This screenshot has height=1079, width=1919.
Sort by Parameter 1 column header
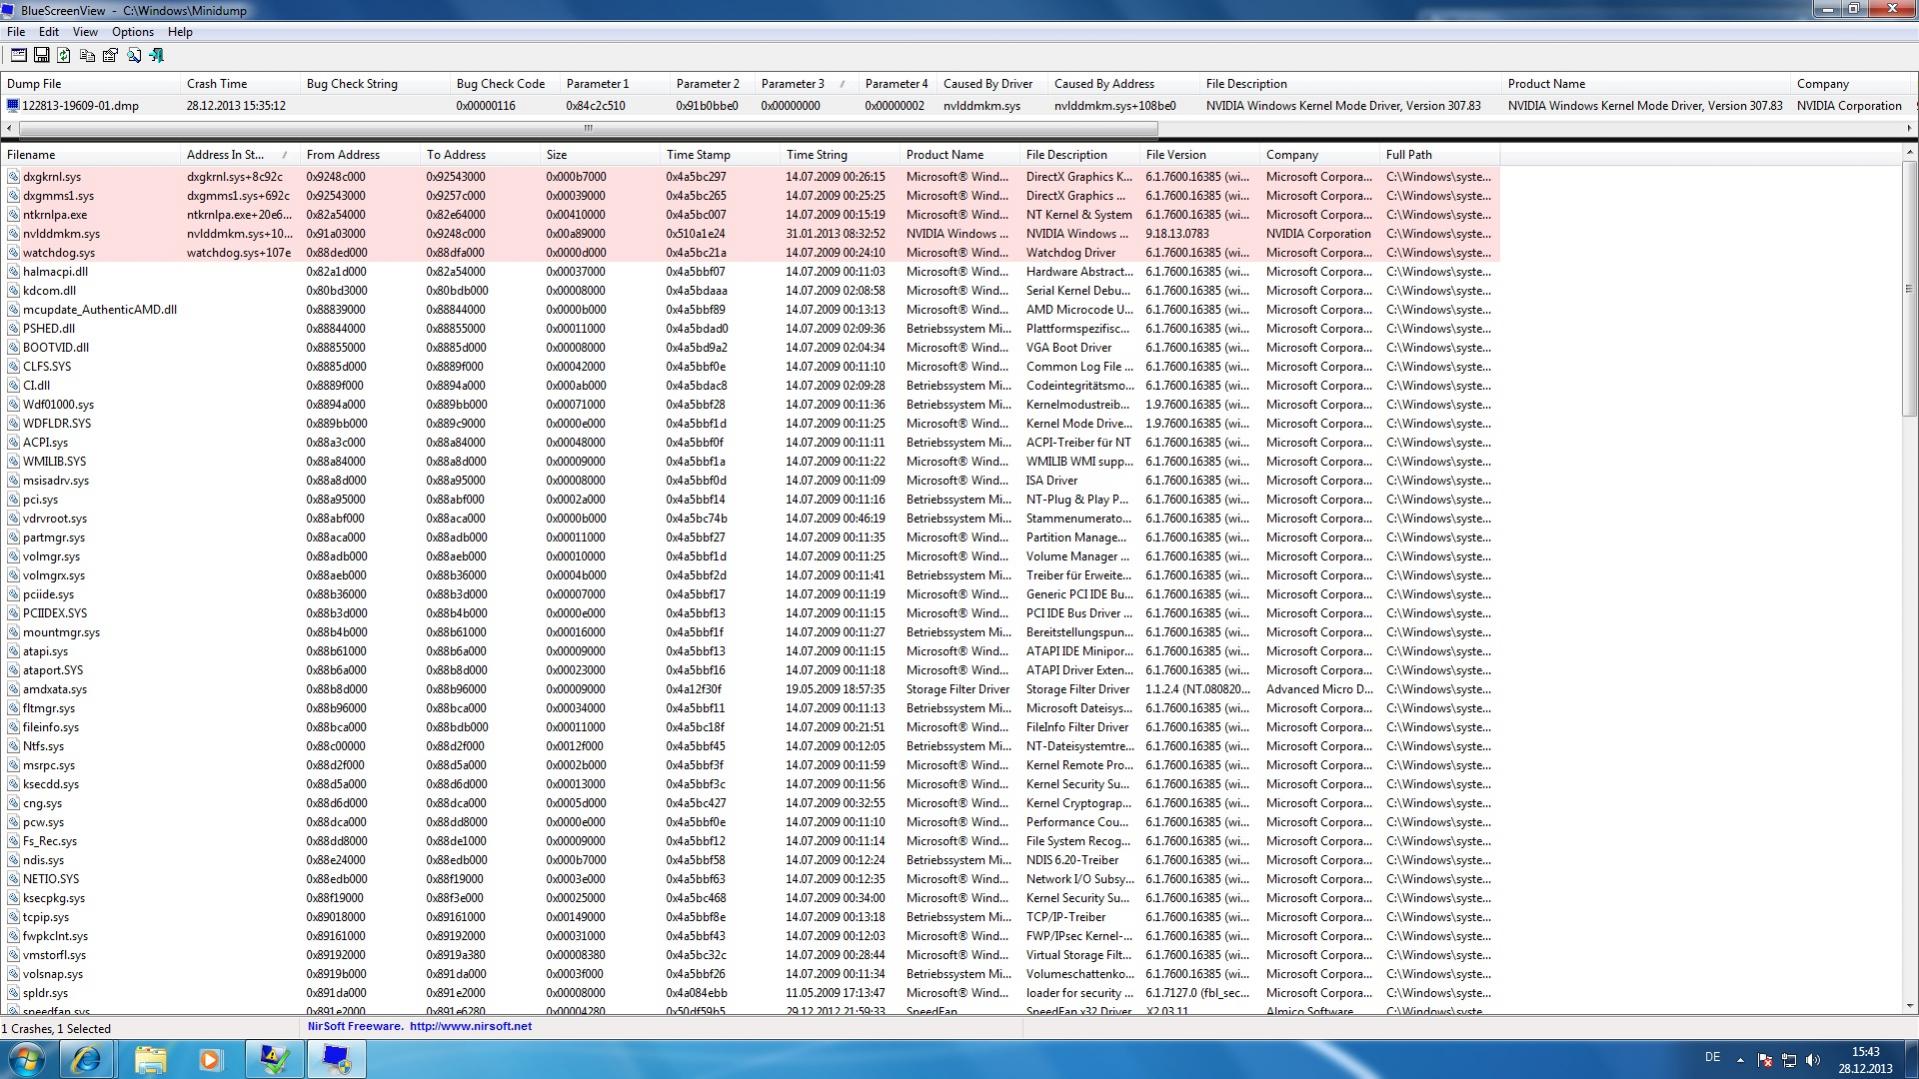[615, 84]
